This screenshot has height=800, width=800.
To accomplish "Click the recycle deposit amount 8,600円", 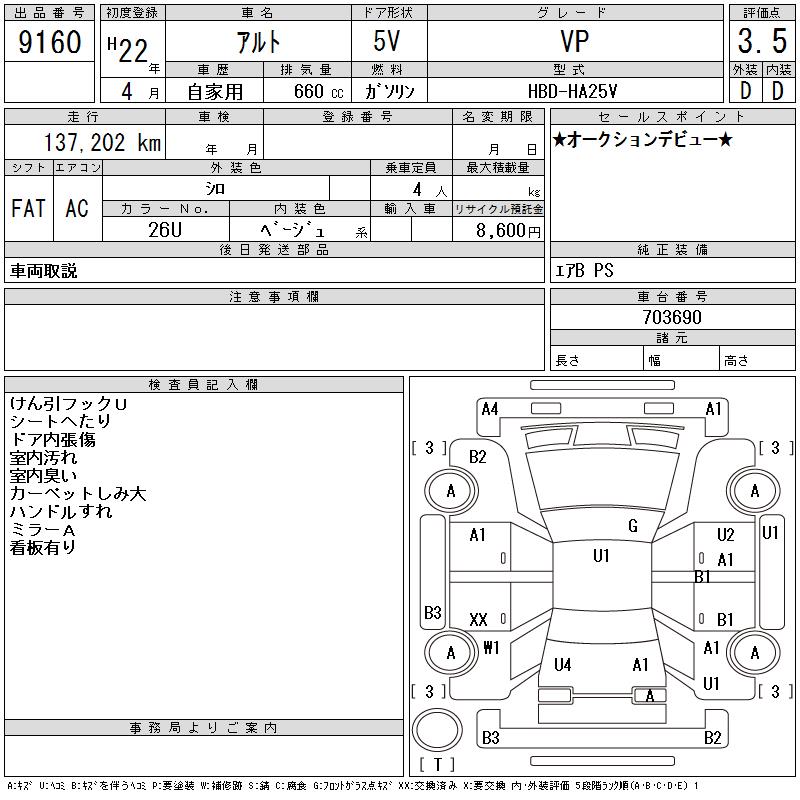I will tap(509, 230).
